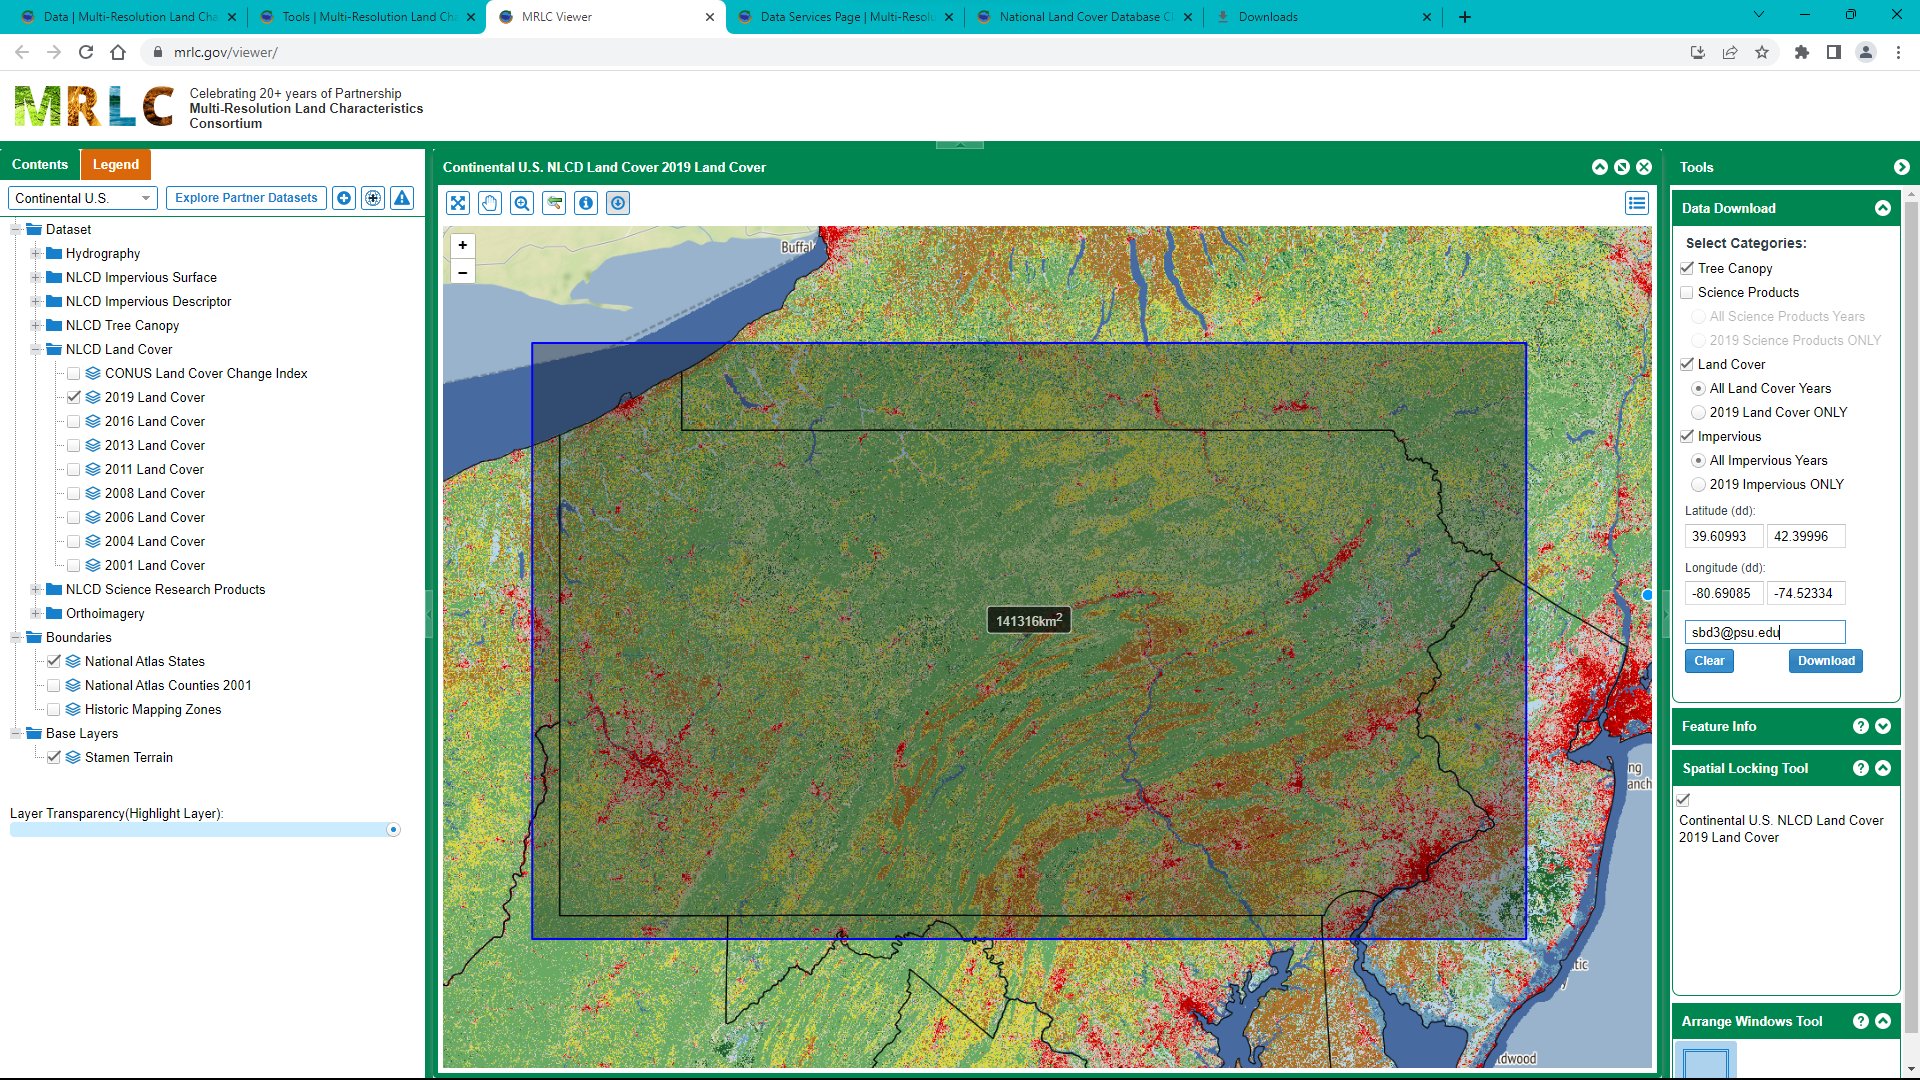Click the full extent map tool
1920x1080 pixels.
tap(458, 203)
